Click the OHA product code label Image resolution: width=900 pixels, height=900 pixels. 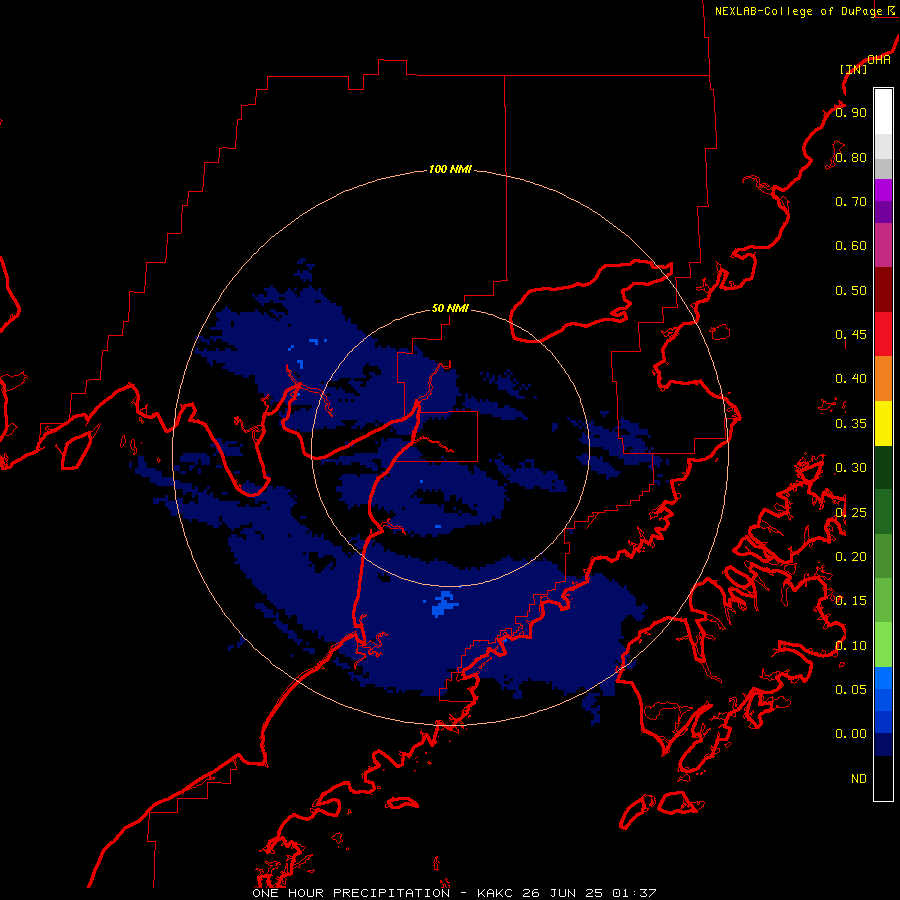point(879,60)
